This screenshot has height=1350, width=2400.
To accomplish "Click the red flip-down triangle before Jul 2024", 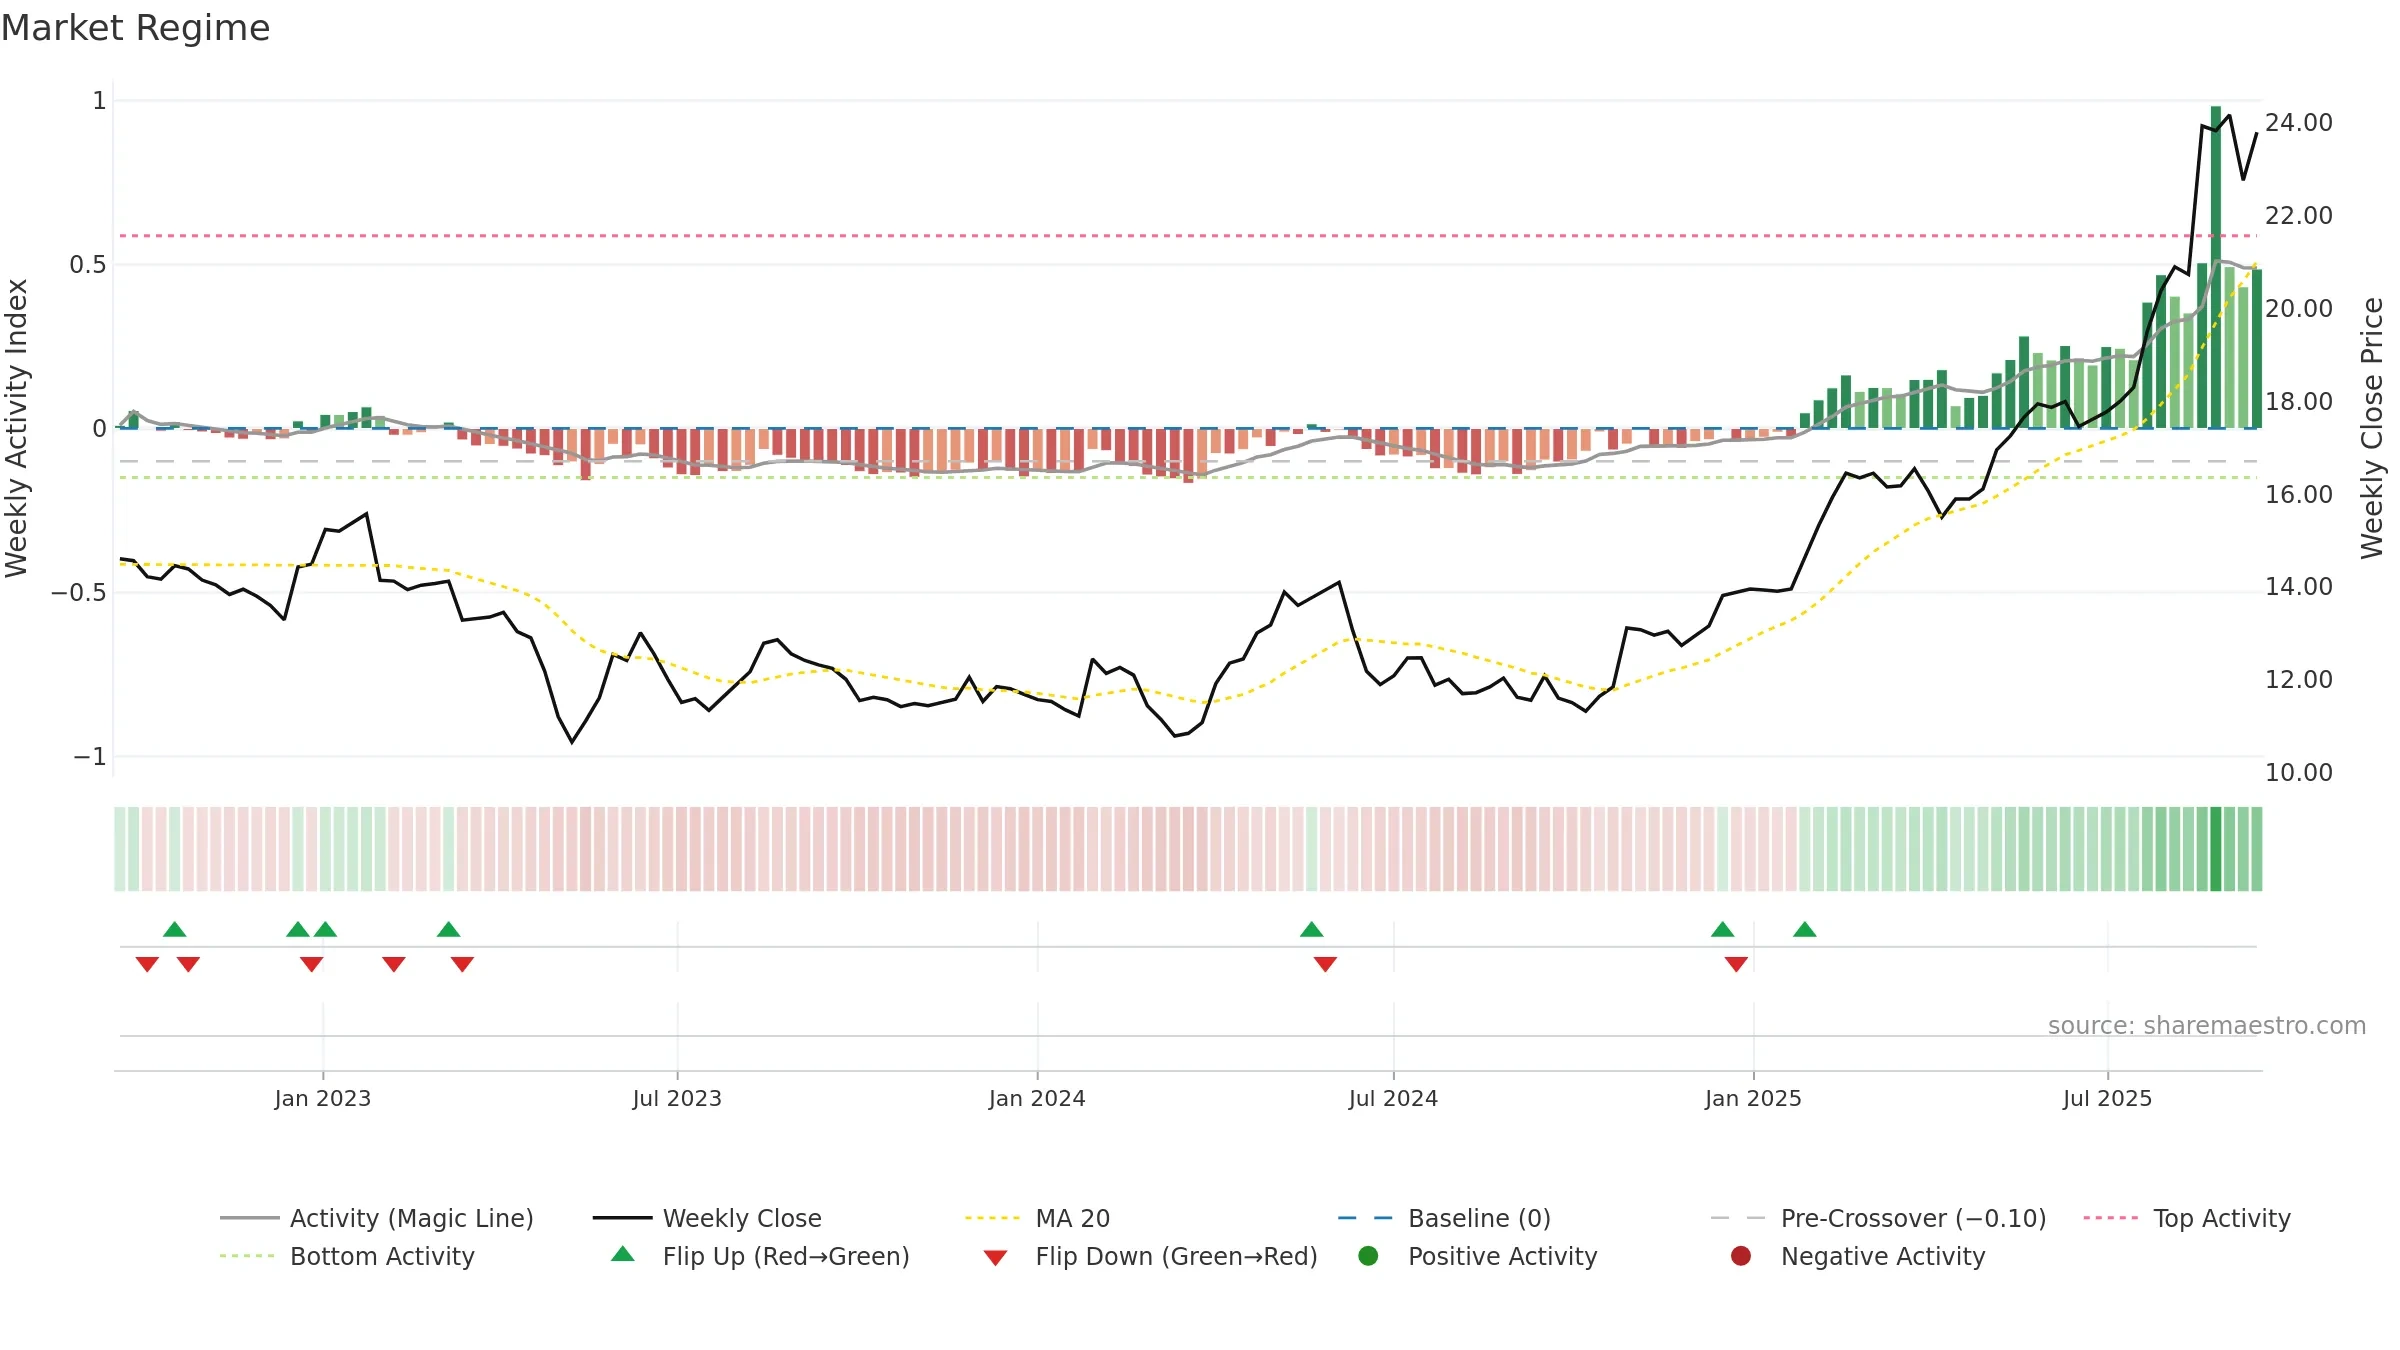I will (1325, 964).
